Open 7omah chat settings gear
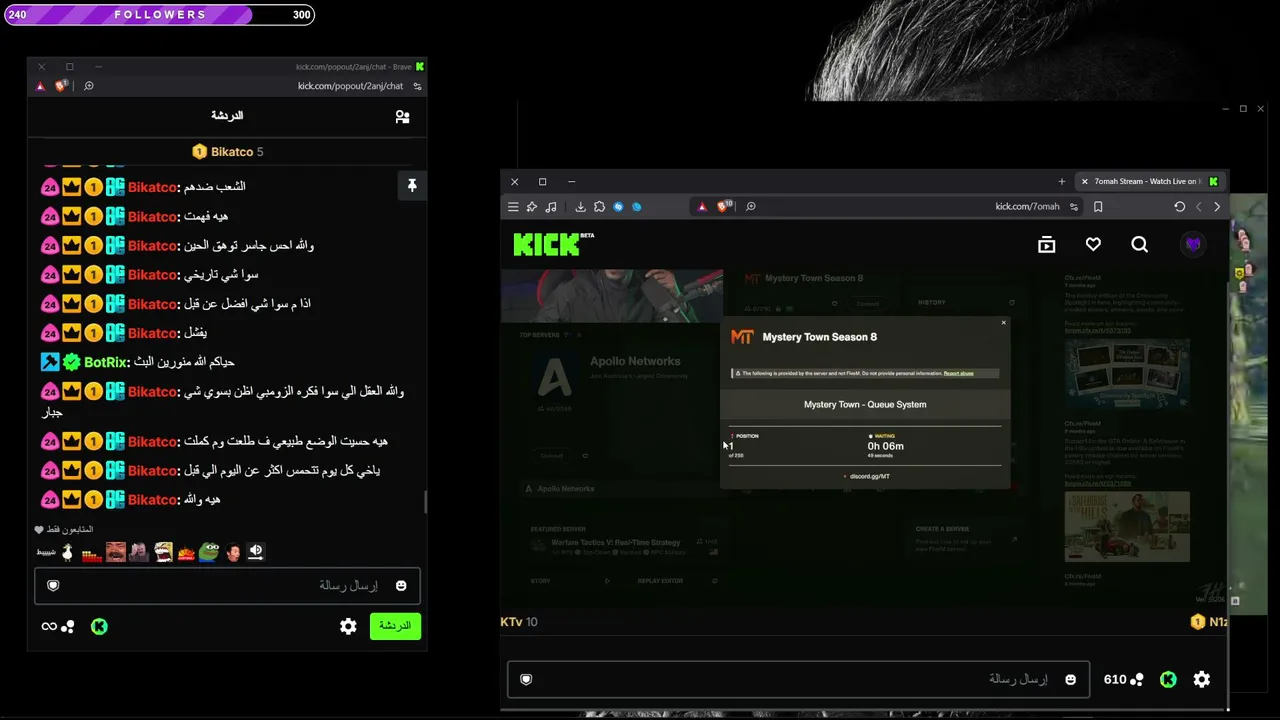Image resolution: width=1280 pixels, height=720 pixels. 1202,680
